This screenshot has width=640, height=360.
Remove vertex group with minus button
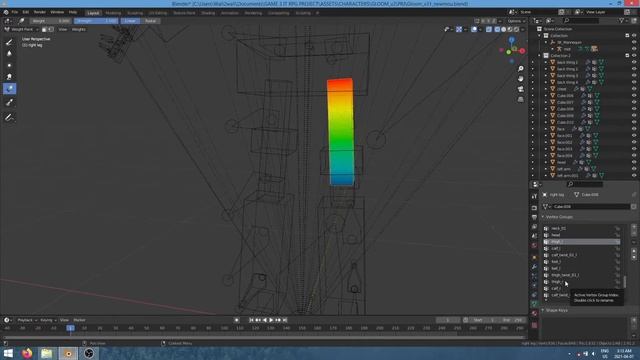pyautogui.click(x=634, y=234)
